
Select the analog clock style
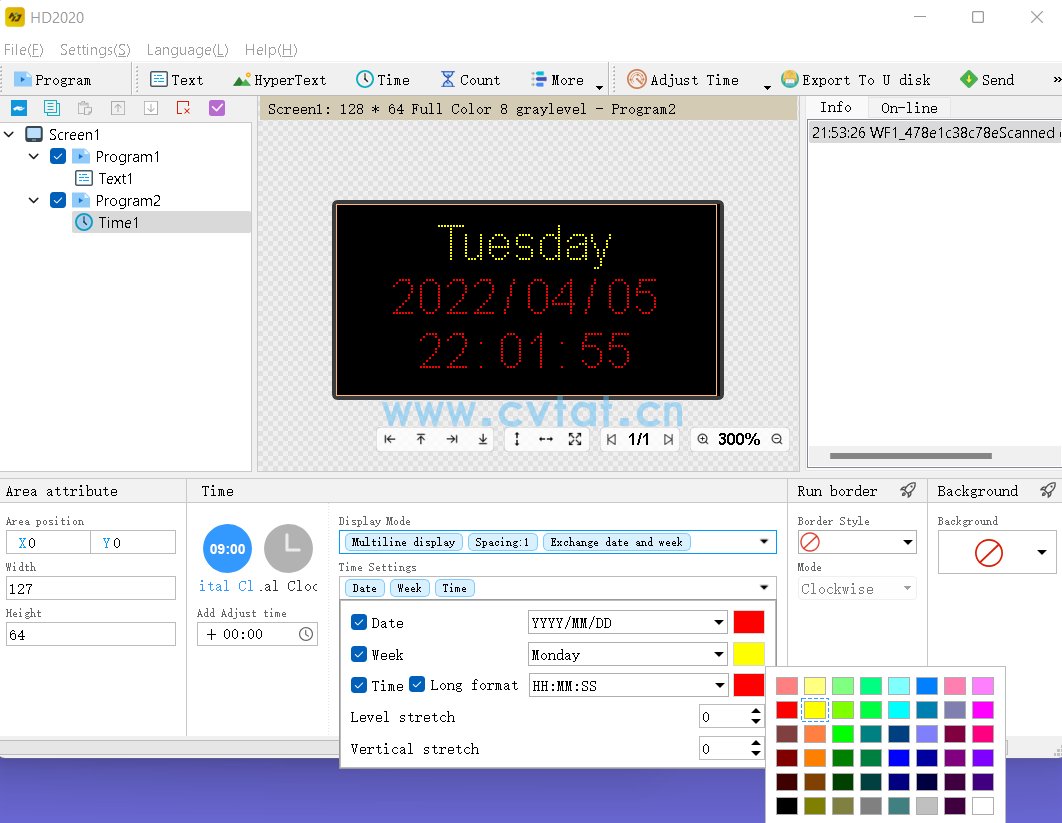[x=289, y=548]
